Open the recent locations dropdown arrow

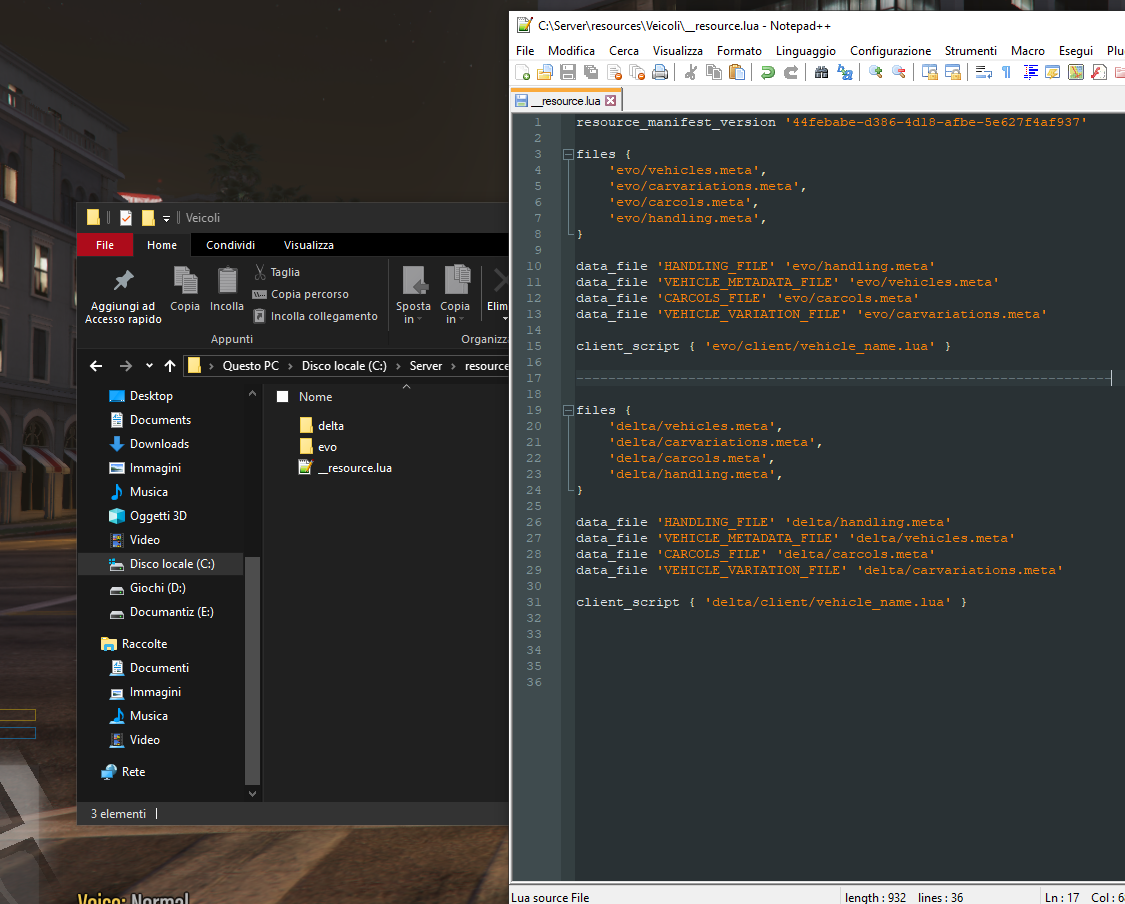(x=149, y=366)
